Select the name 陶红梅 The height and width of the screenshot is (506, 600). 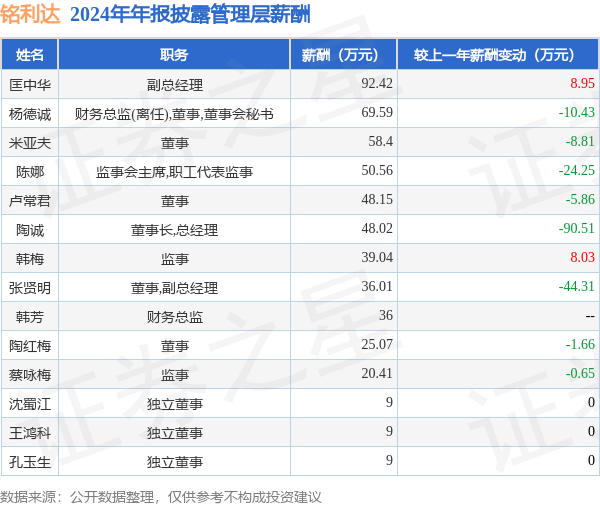click(30, 346)
